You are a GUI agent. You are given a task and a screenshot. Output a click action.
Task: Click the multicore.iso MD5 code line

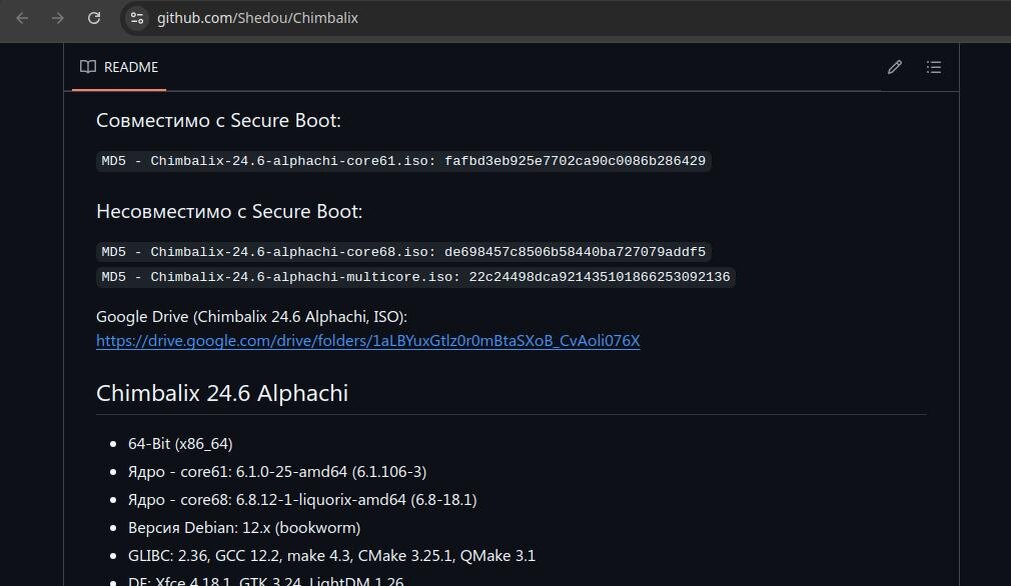pyautogui.click(x=416, y=277)
